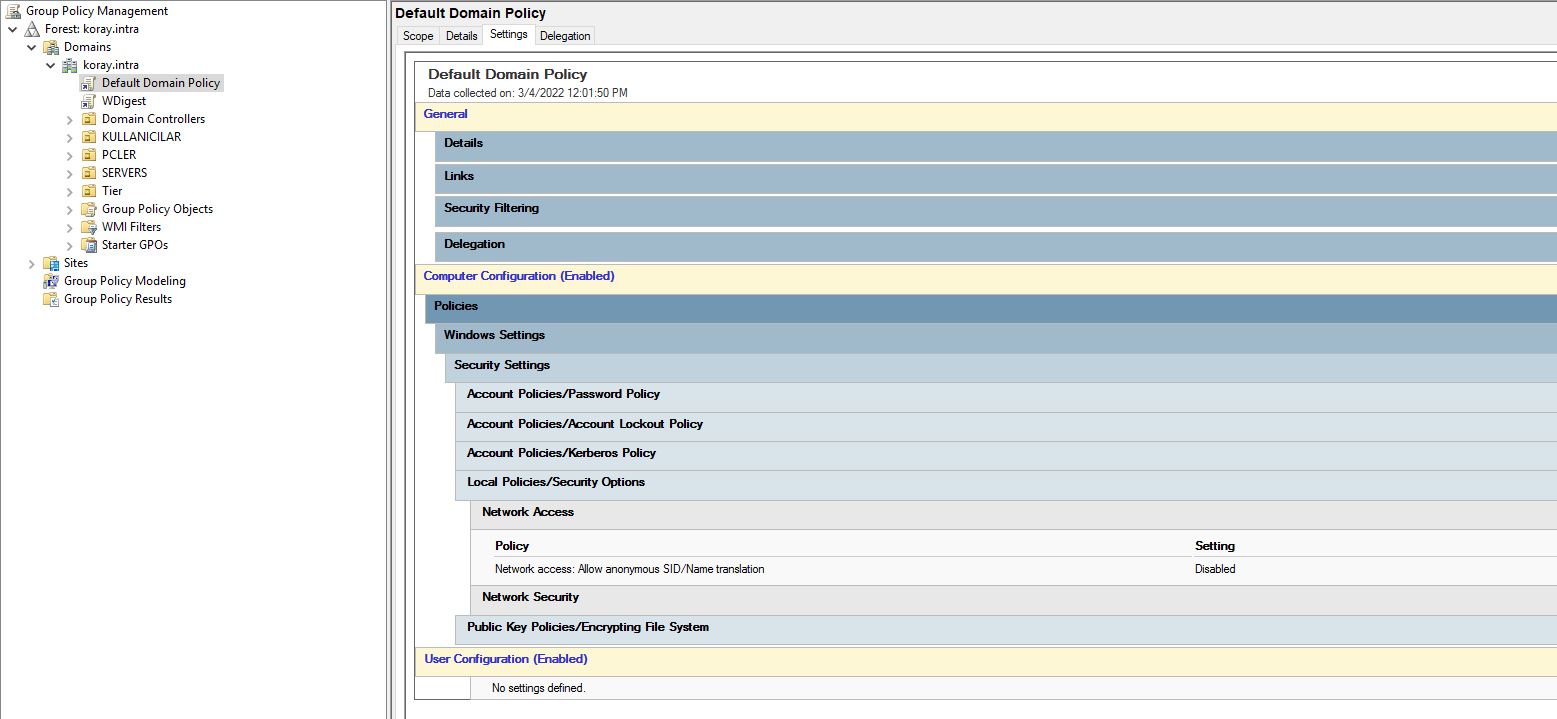1557x719 pixels.
Task: Expand the Sites tree node
Action: click(32, 263)
